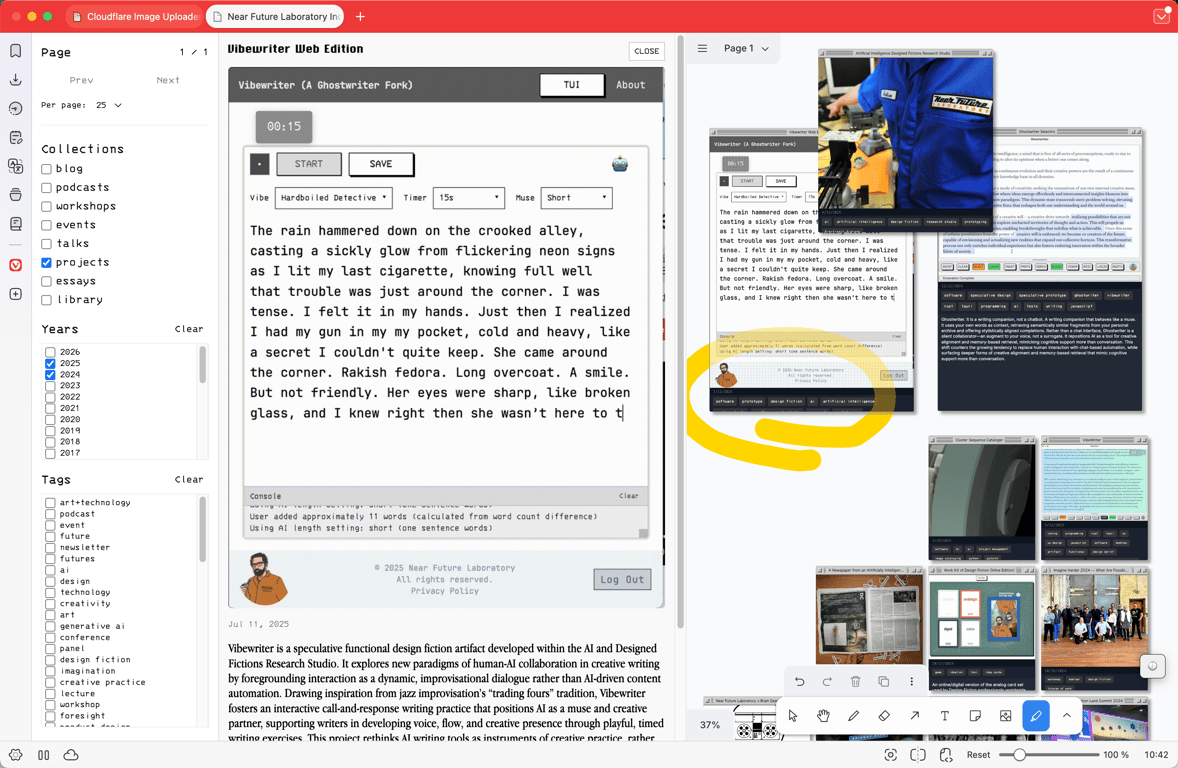Image resolution: width=1178 pixels, height=768 pixels.
Task: Clear the Console output
Action: click(x=629, y=496)
